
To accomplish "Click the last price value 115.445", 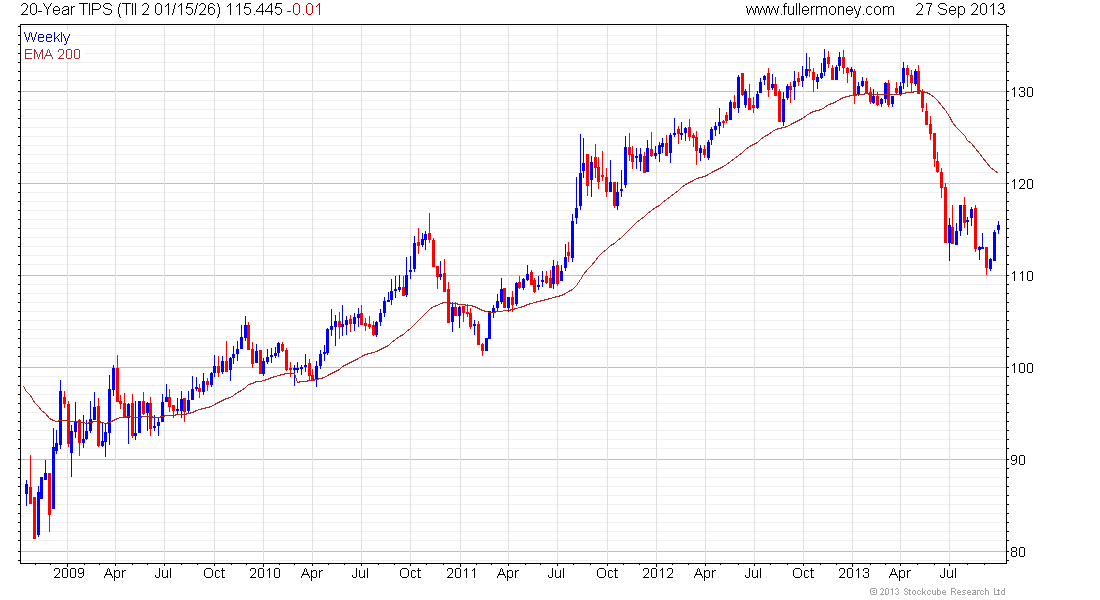I will click(x=253, y=10).
